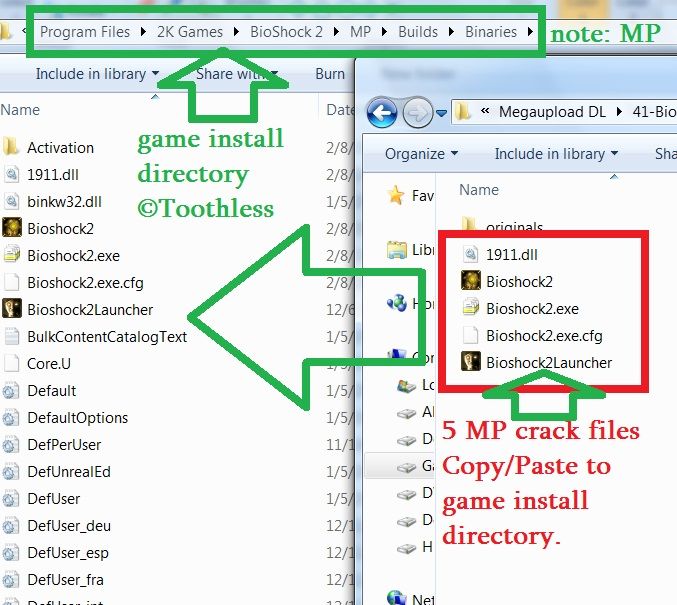Select the DefUser_deu config file icon
The image size is (677, 605).
(10, 526)
